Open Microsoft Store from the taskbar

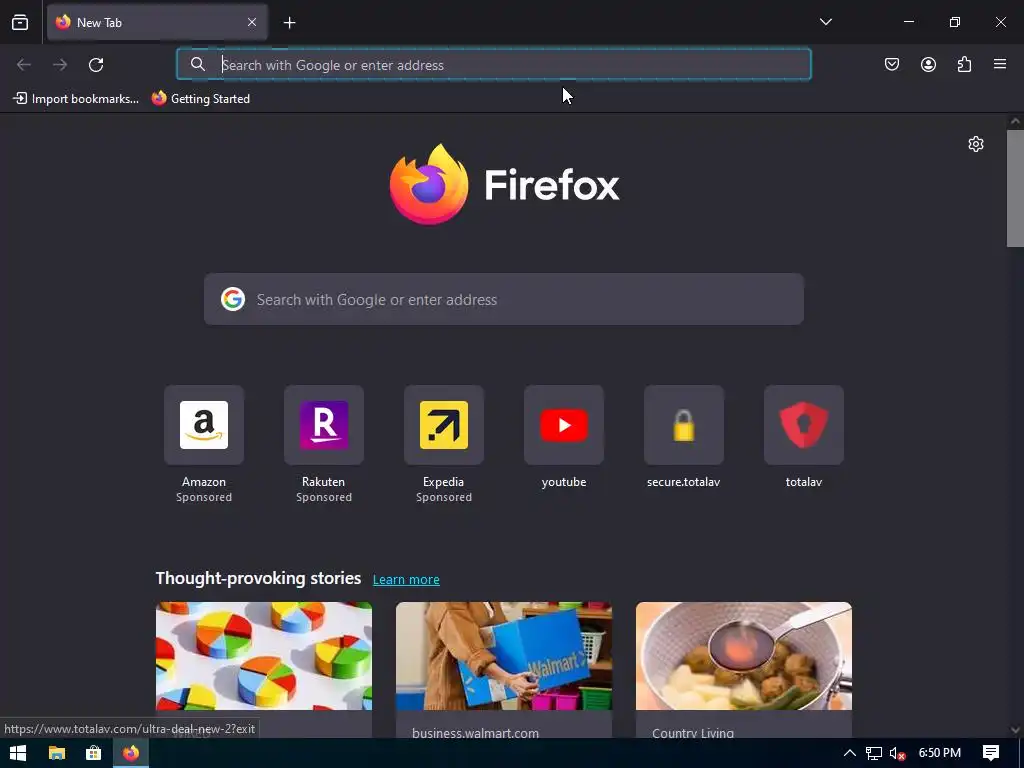coord(93,753)
